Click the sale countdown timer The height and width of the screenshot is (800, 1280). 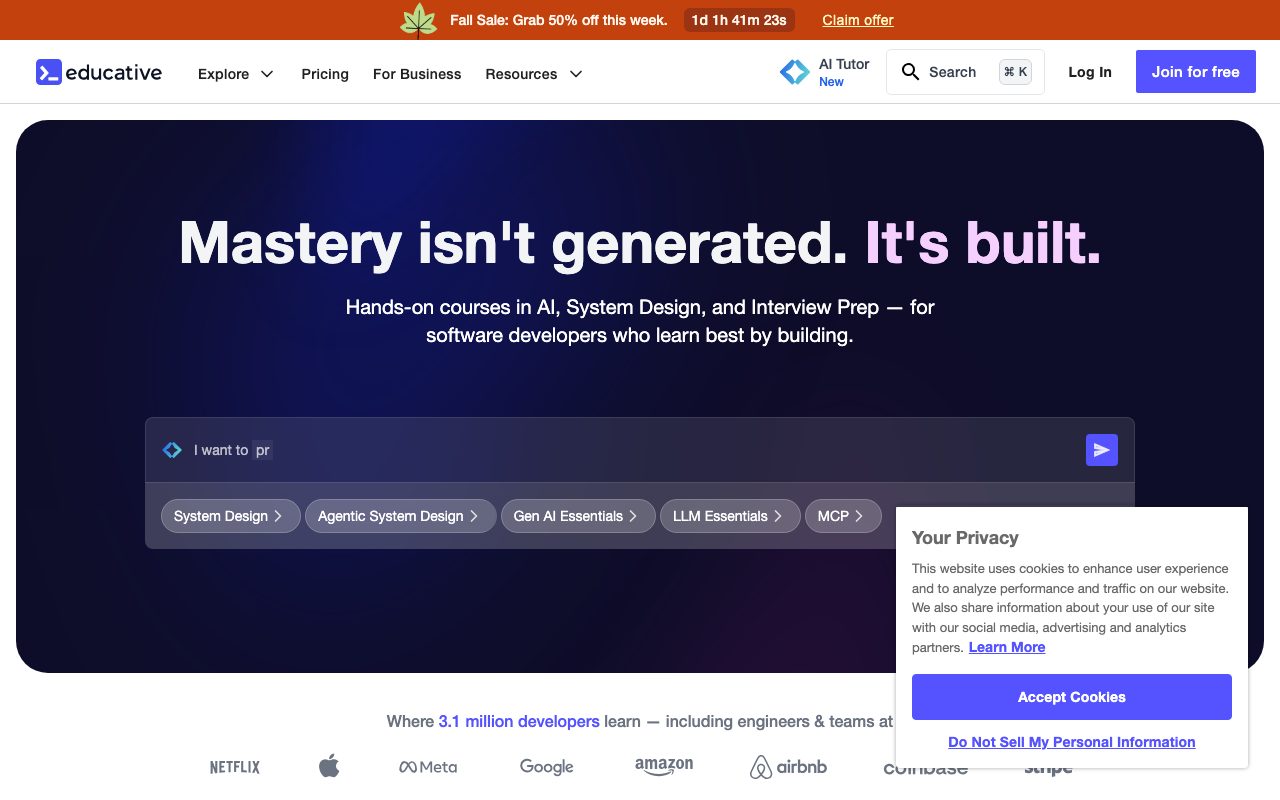[x=739, y=20]
